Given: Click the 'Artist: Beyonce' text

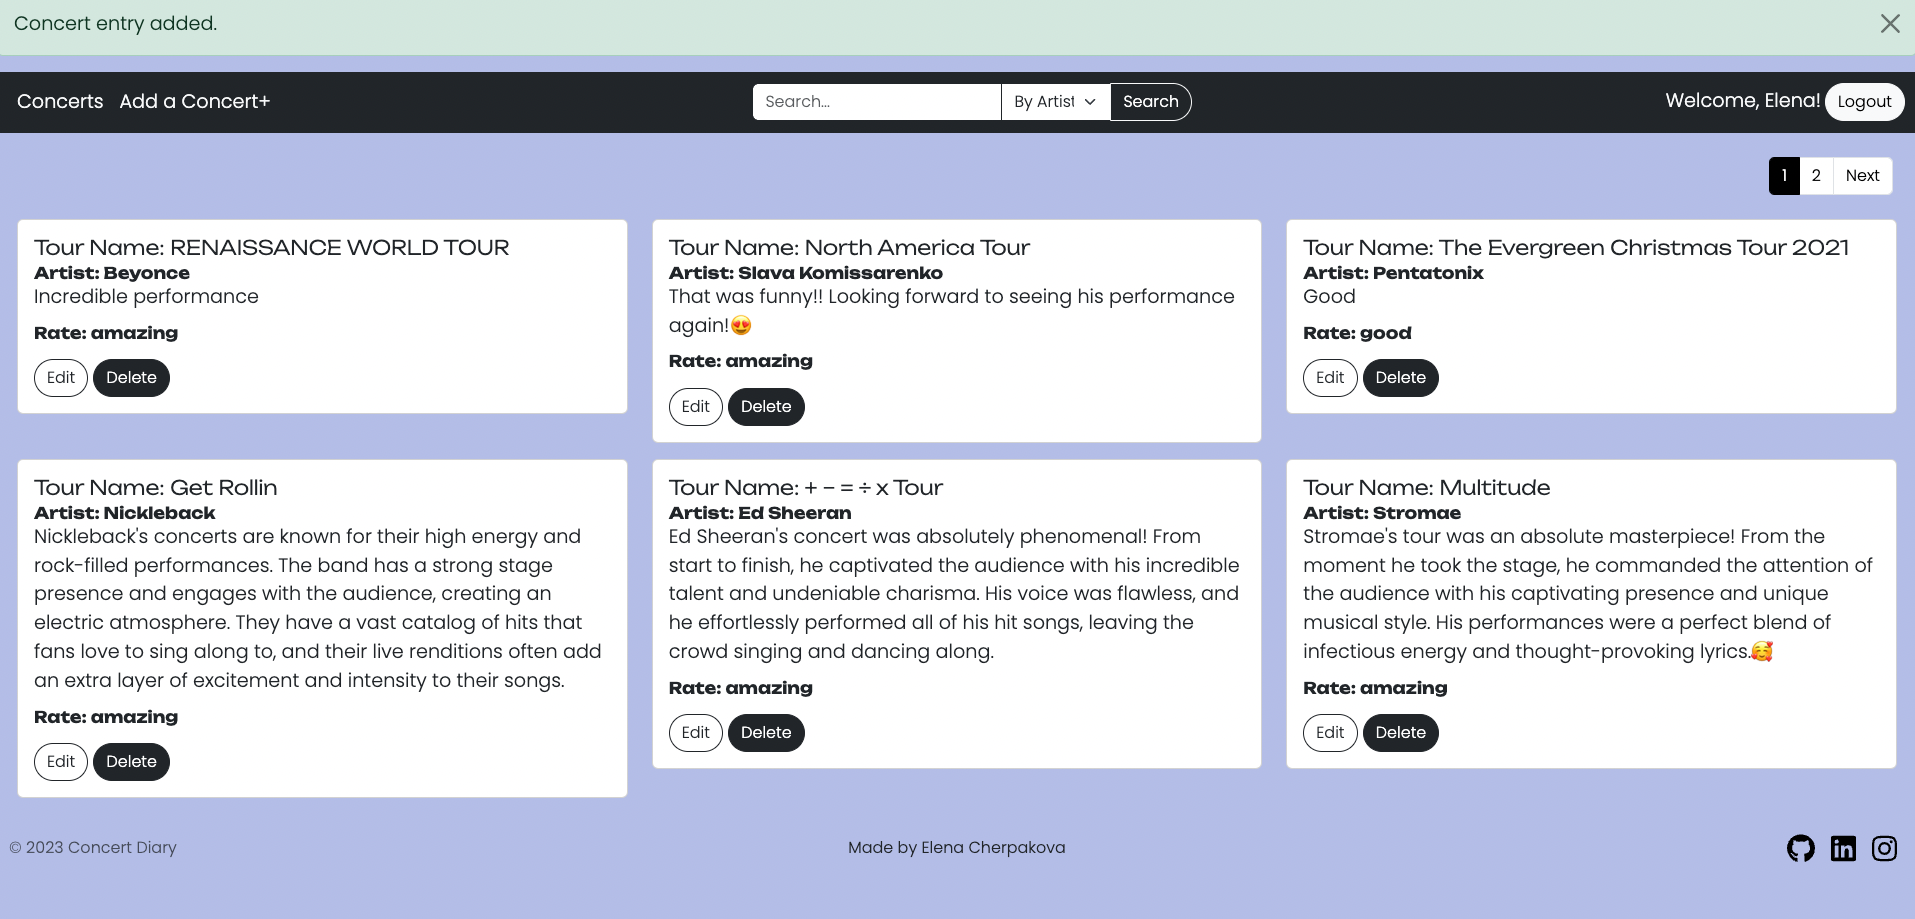Looking at the screenshot, I should (x=112, y=273).
